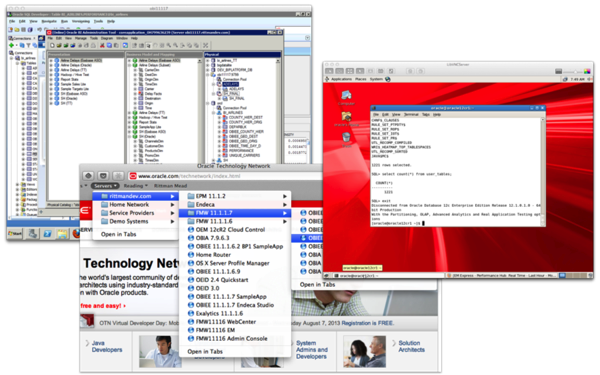The width and height of the screenshot is (600, 375).
Task: Open the Reading bookmarks dropdown
Action: coord(135,186)
